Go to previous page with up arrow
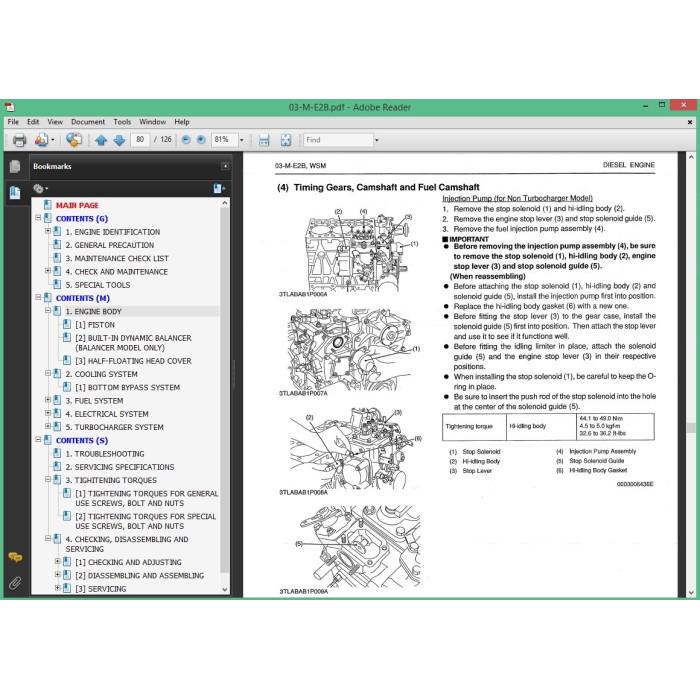Screen dimensions: 700x700 [101, 140]
